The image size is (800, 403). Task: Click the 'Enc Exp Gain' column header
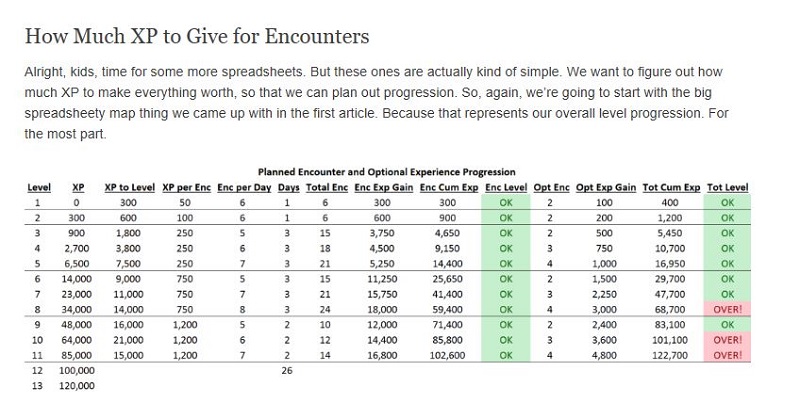pyautogui.click(x=384, y=187)
